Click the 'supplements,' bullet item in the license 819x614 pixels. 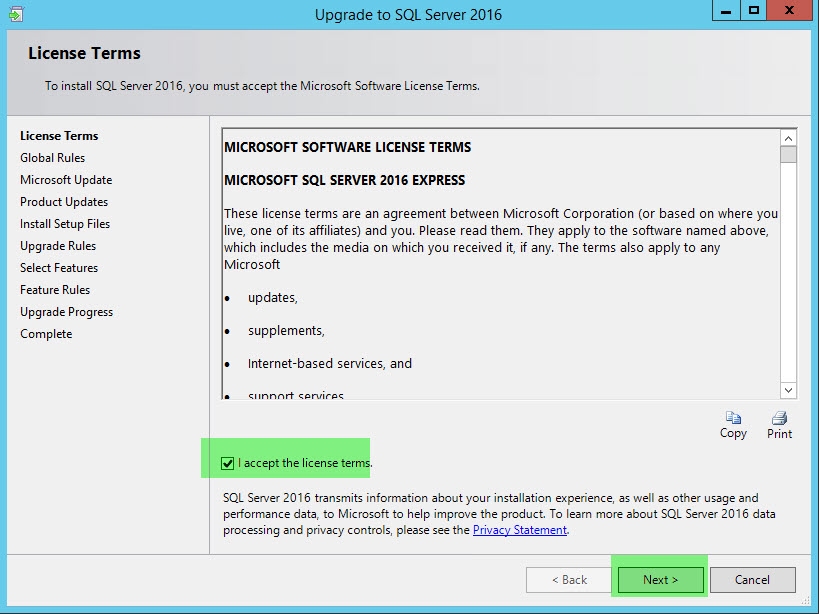pyautogui.click(x=286, y=330)
